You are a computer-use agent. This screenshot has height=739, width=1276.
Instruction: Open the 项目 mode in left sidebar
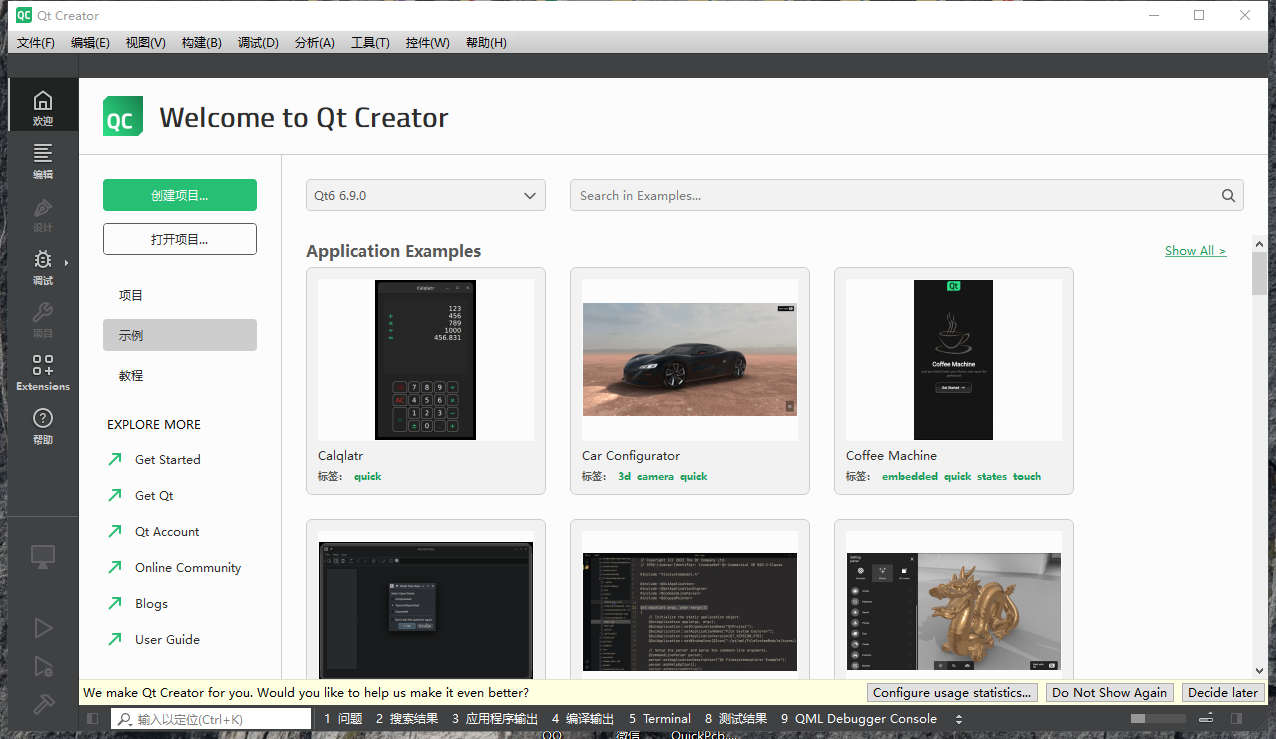coord(42,318)
